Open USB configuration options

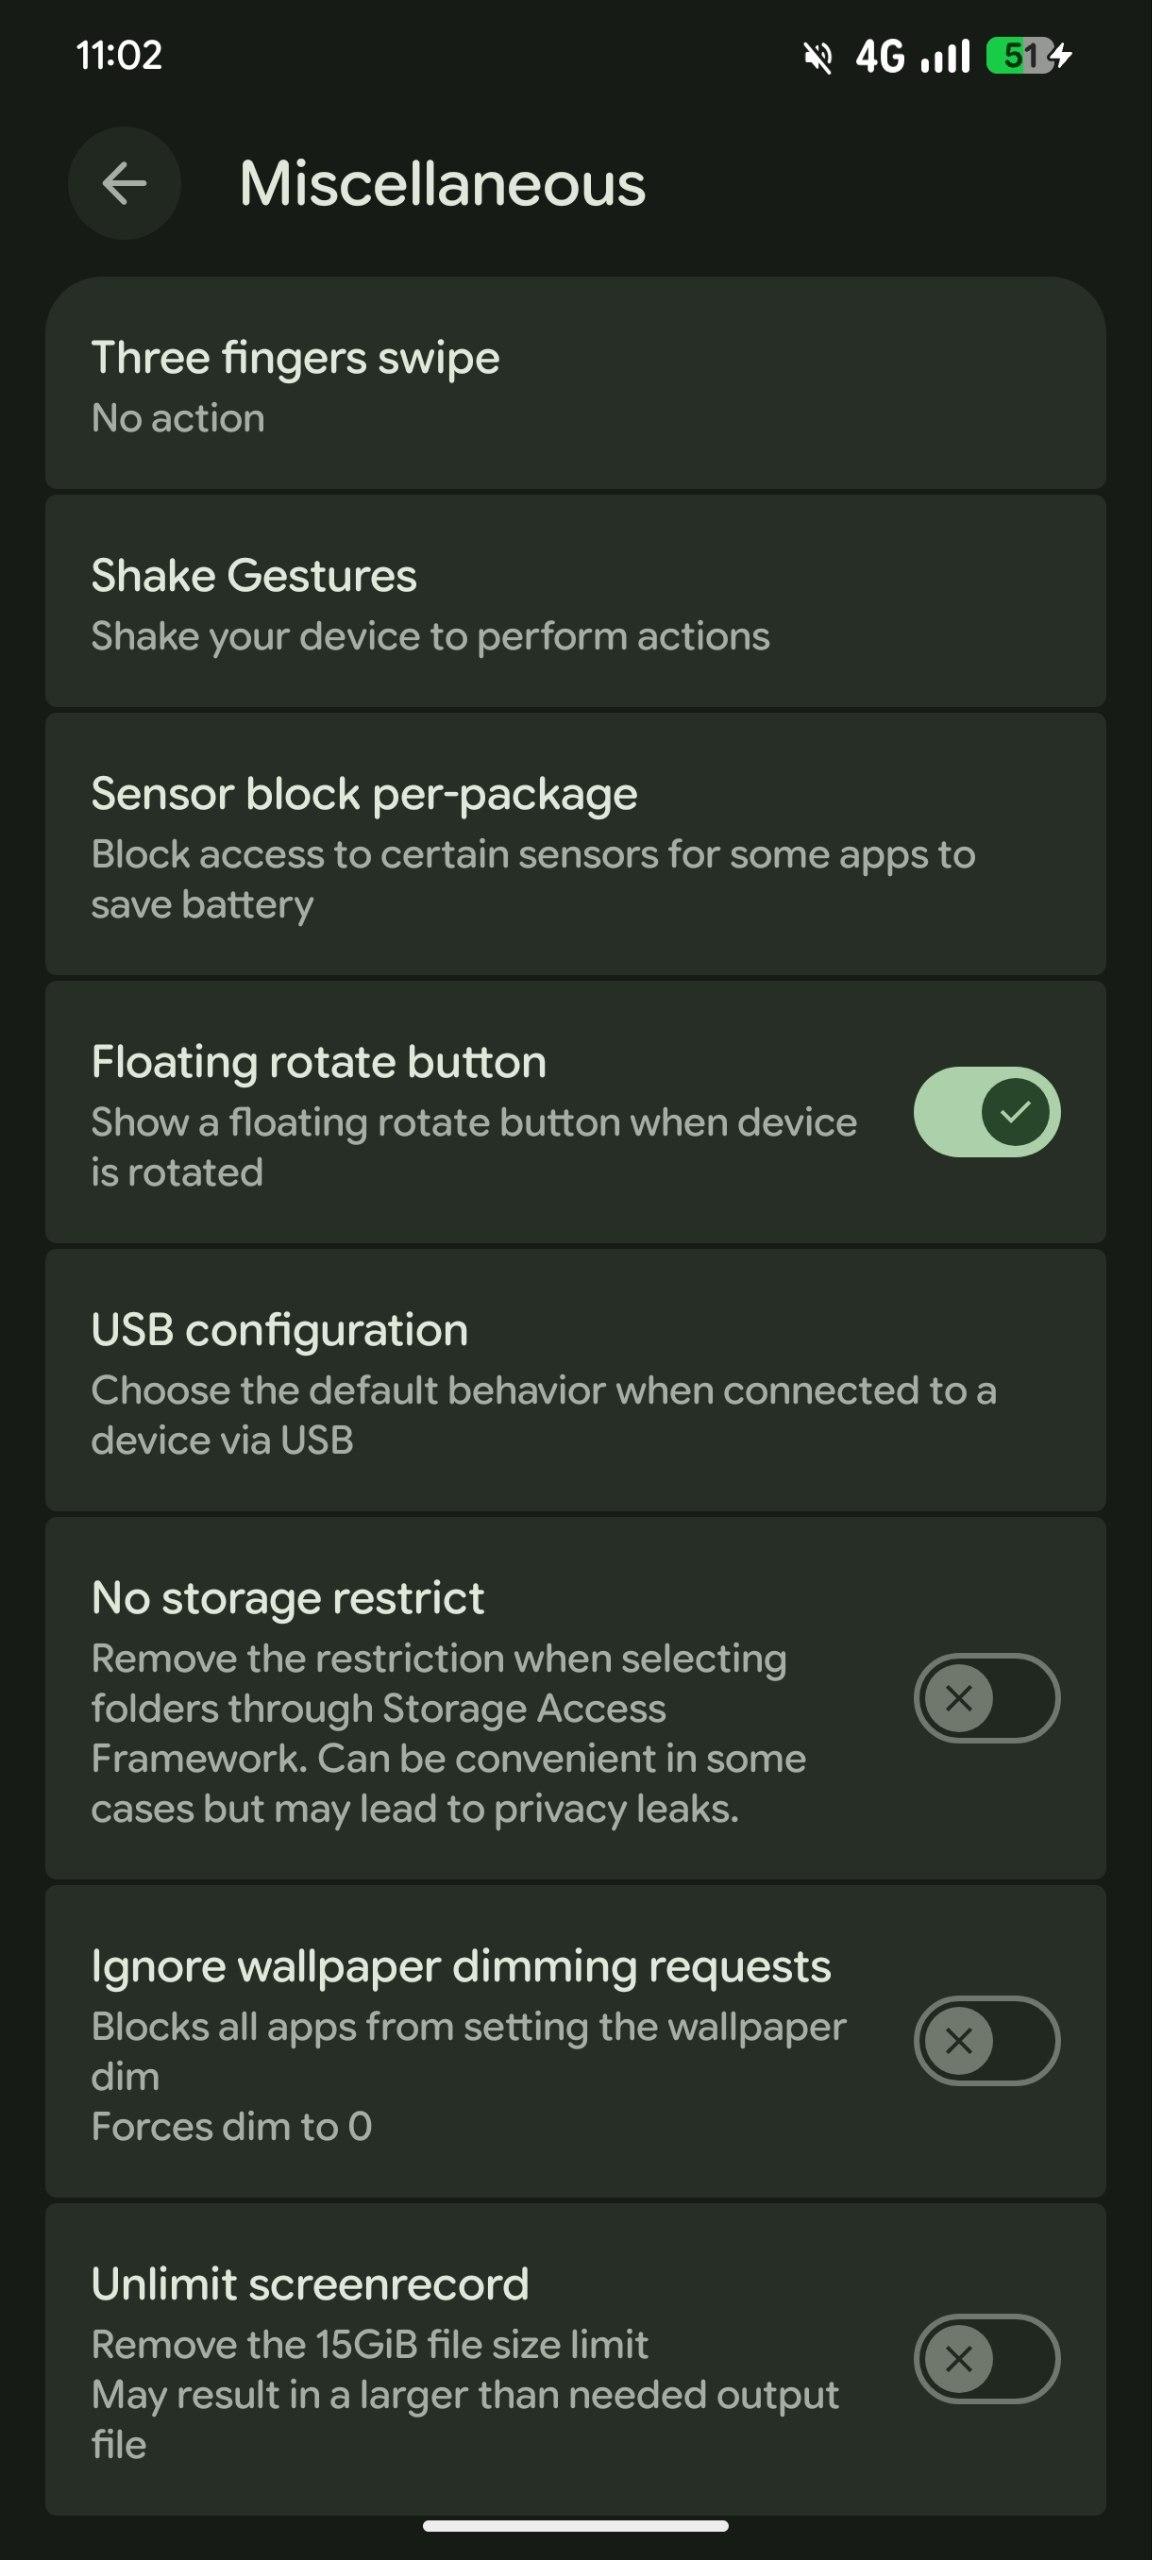[x=575, y=1382]
